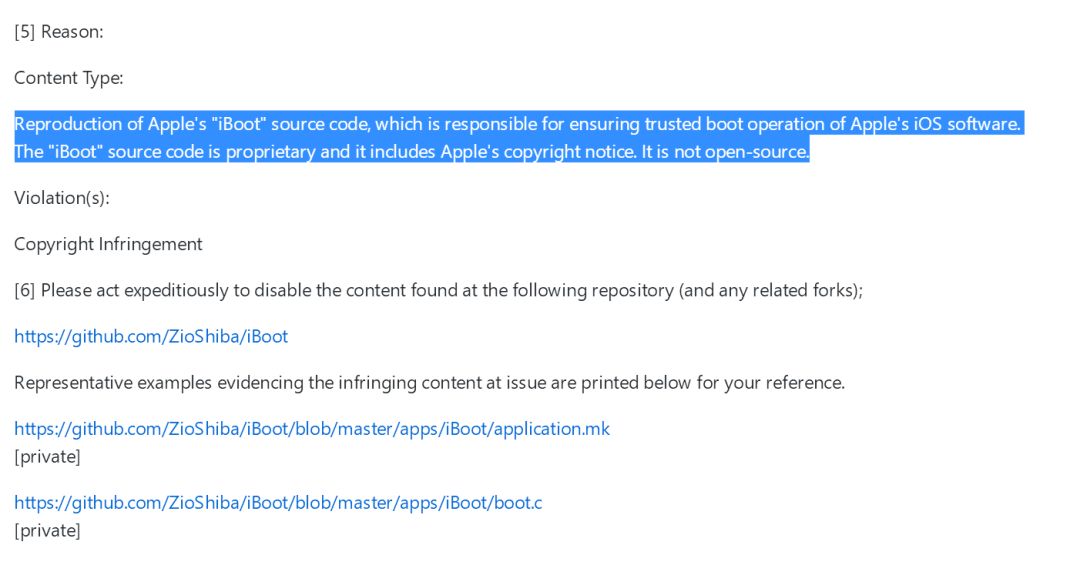Click '[private]' below the boot.c link
Image resolution: width=1080 pixels, height=565 pixels.
tap(47, 530)
